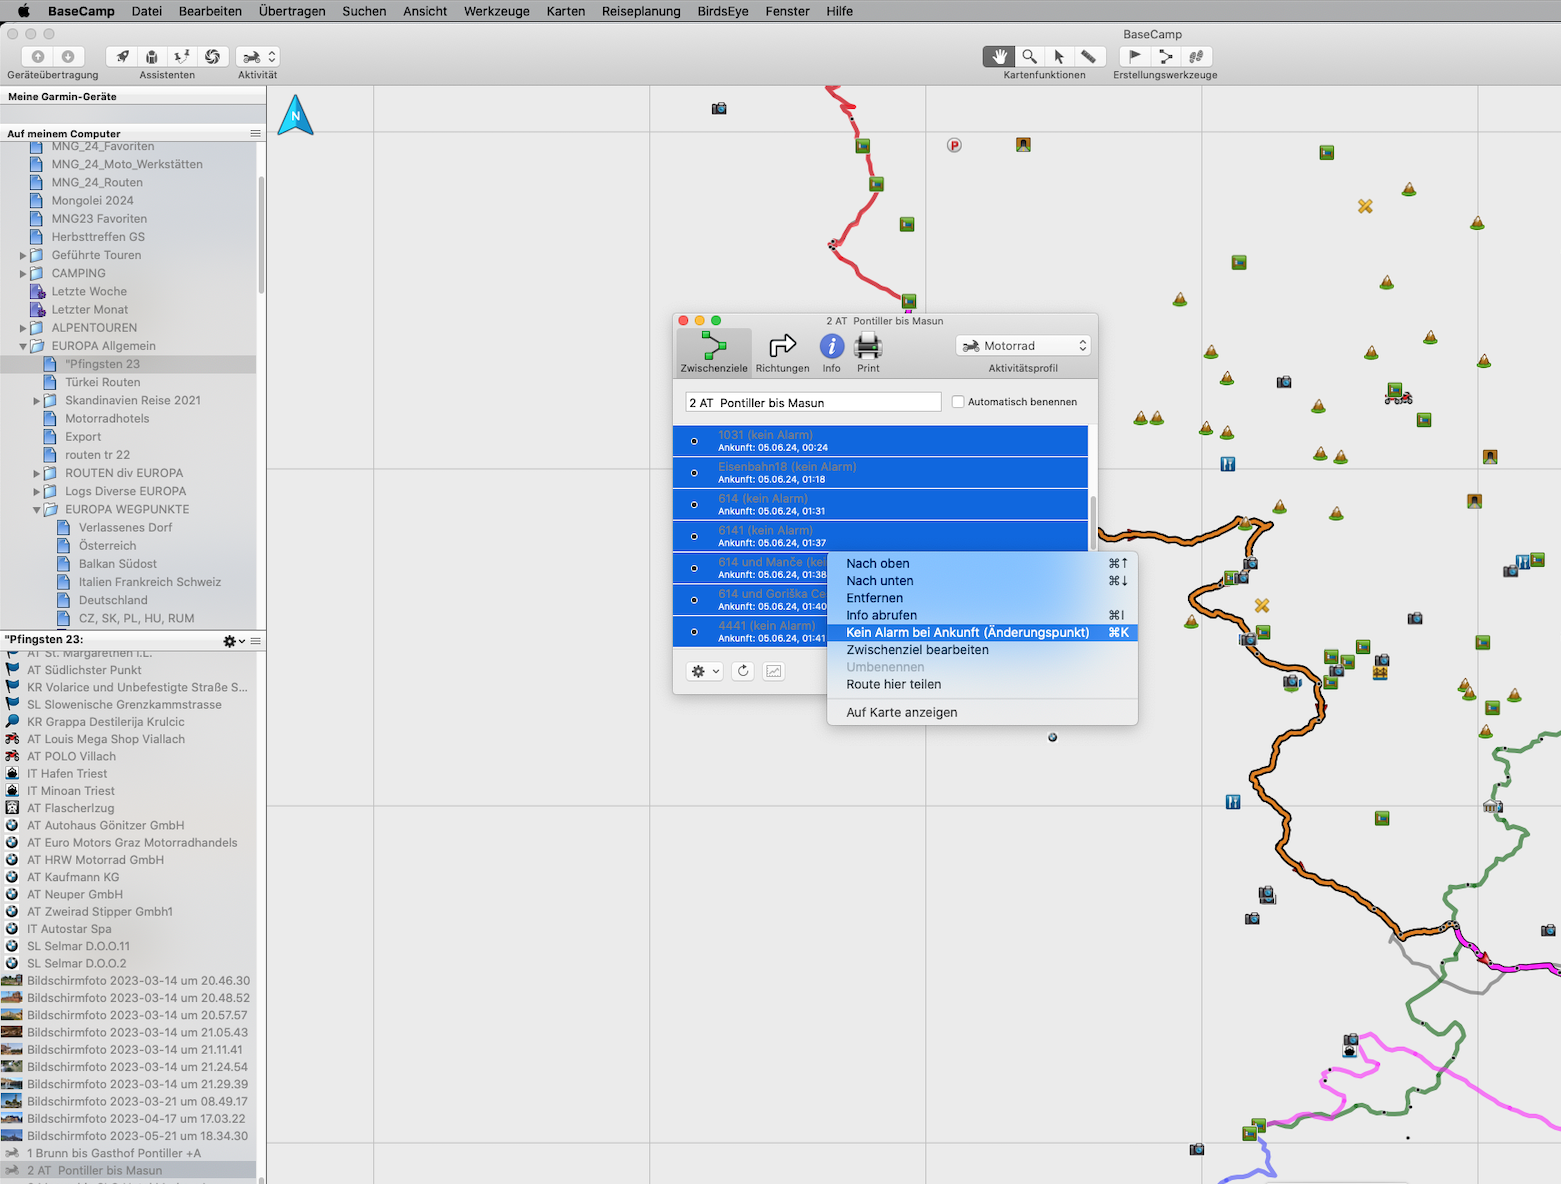Click the library options lines icon beside Auf meinem Computer
The width and height of the screenshot is (1561, 1184).
[255, 133]
